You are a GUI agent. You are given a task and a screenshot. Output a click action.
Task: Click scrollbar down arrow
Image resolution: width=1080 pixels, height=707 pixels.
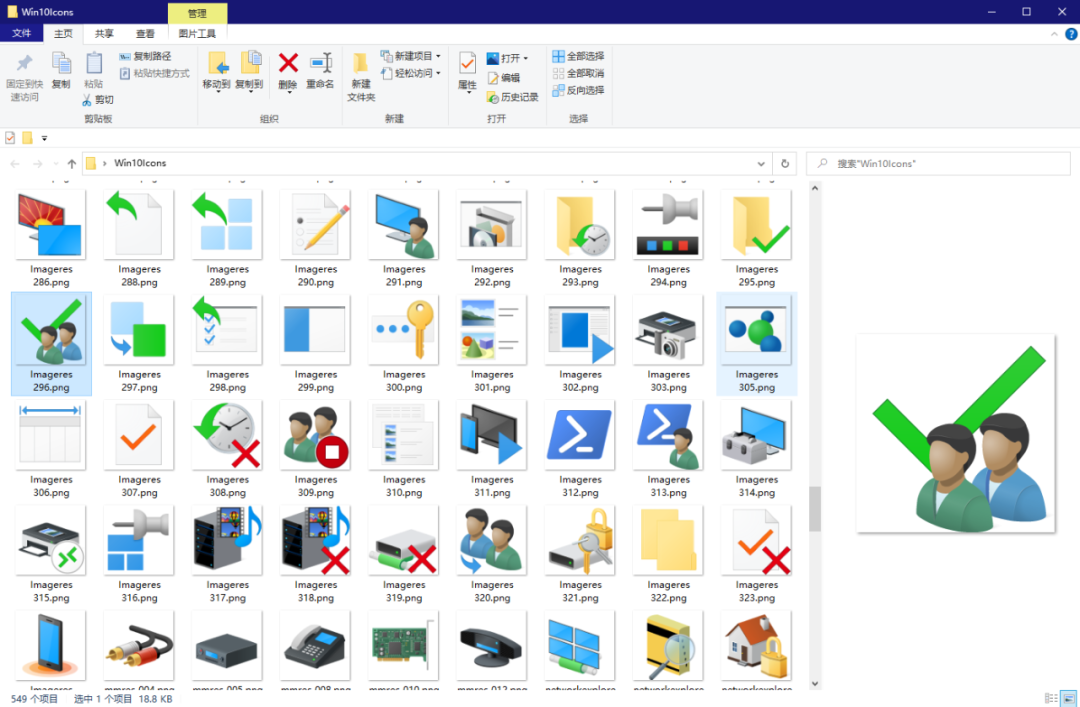[815, 684]
